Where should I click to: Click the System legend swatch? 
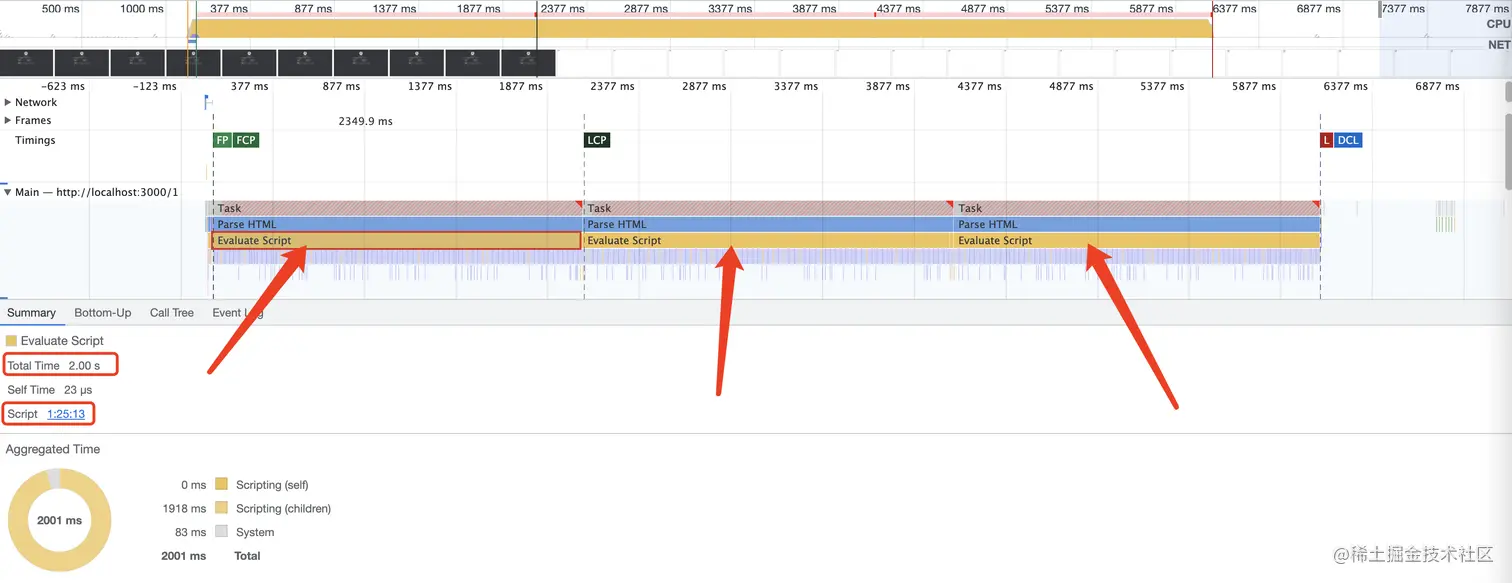[x=221, y=532]
